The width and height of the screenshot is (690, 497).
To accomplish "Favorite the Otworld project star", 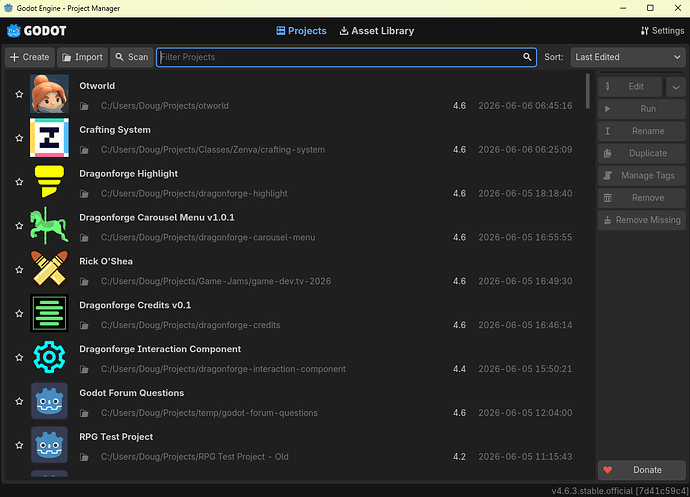I will [19, 94].
